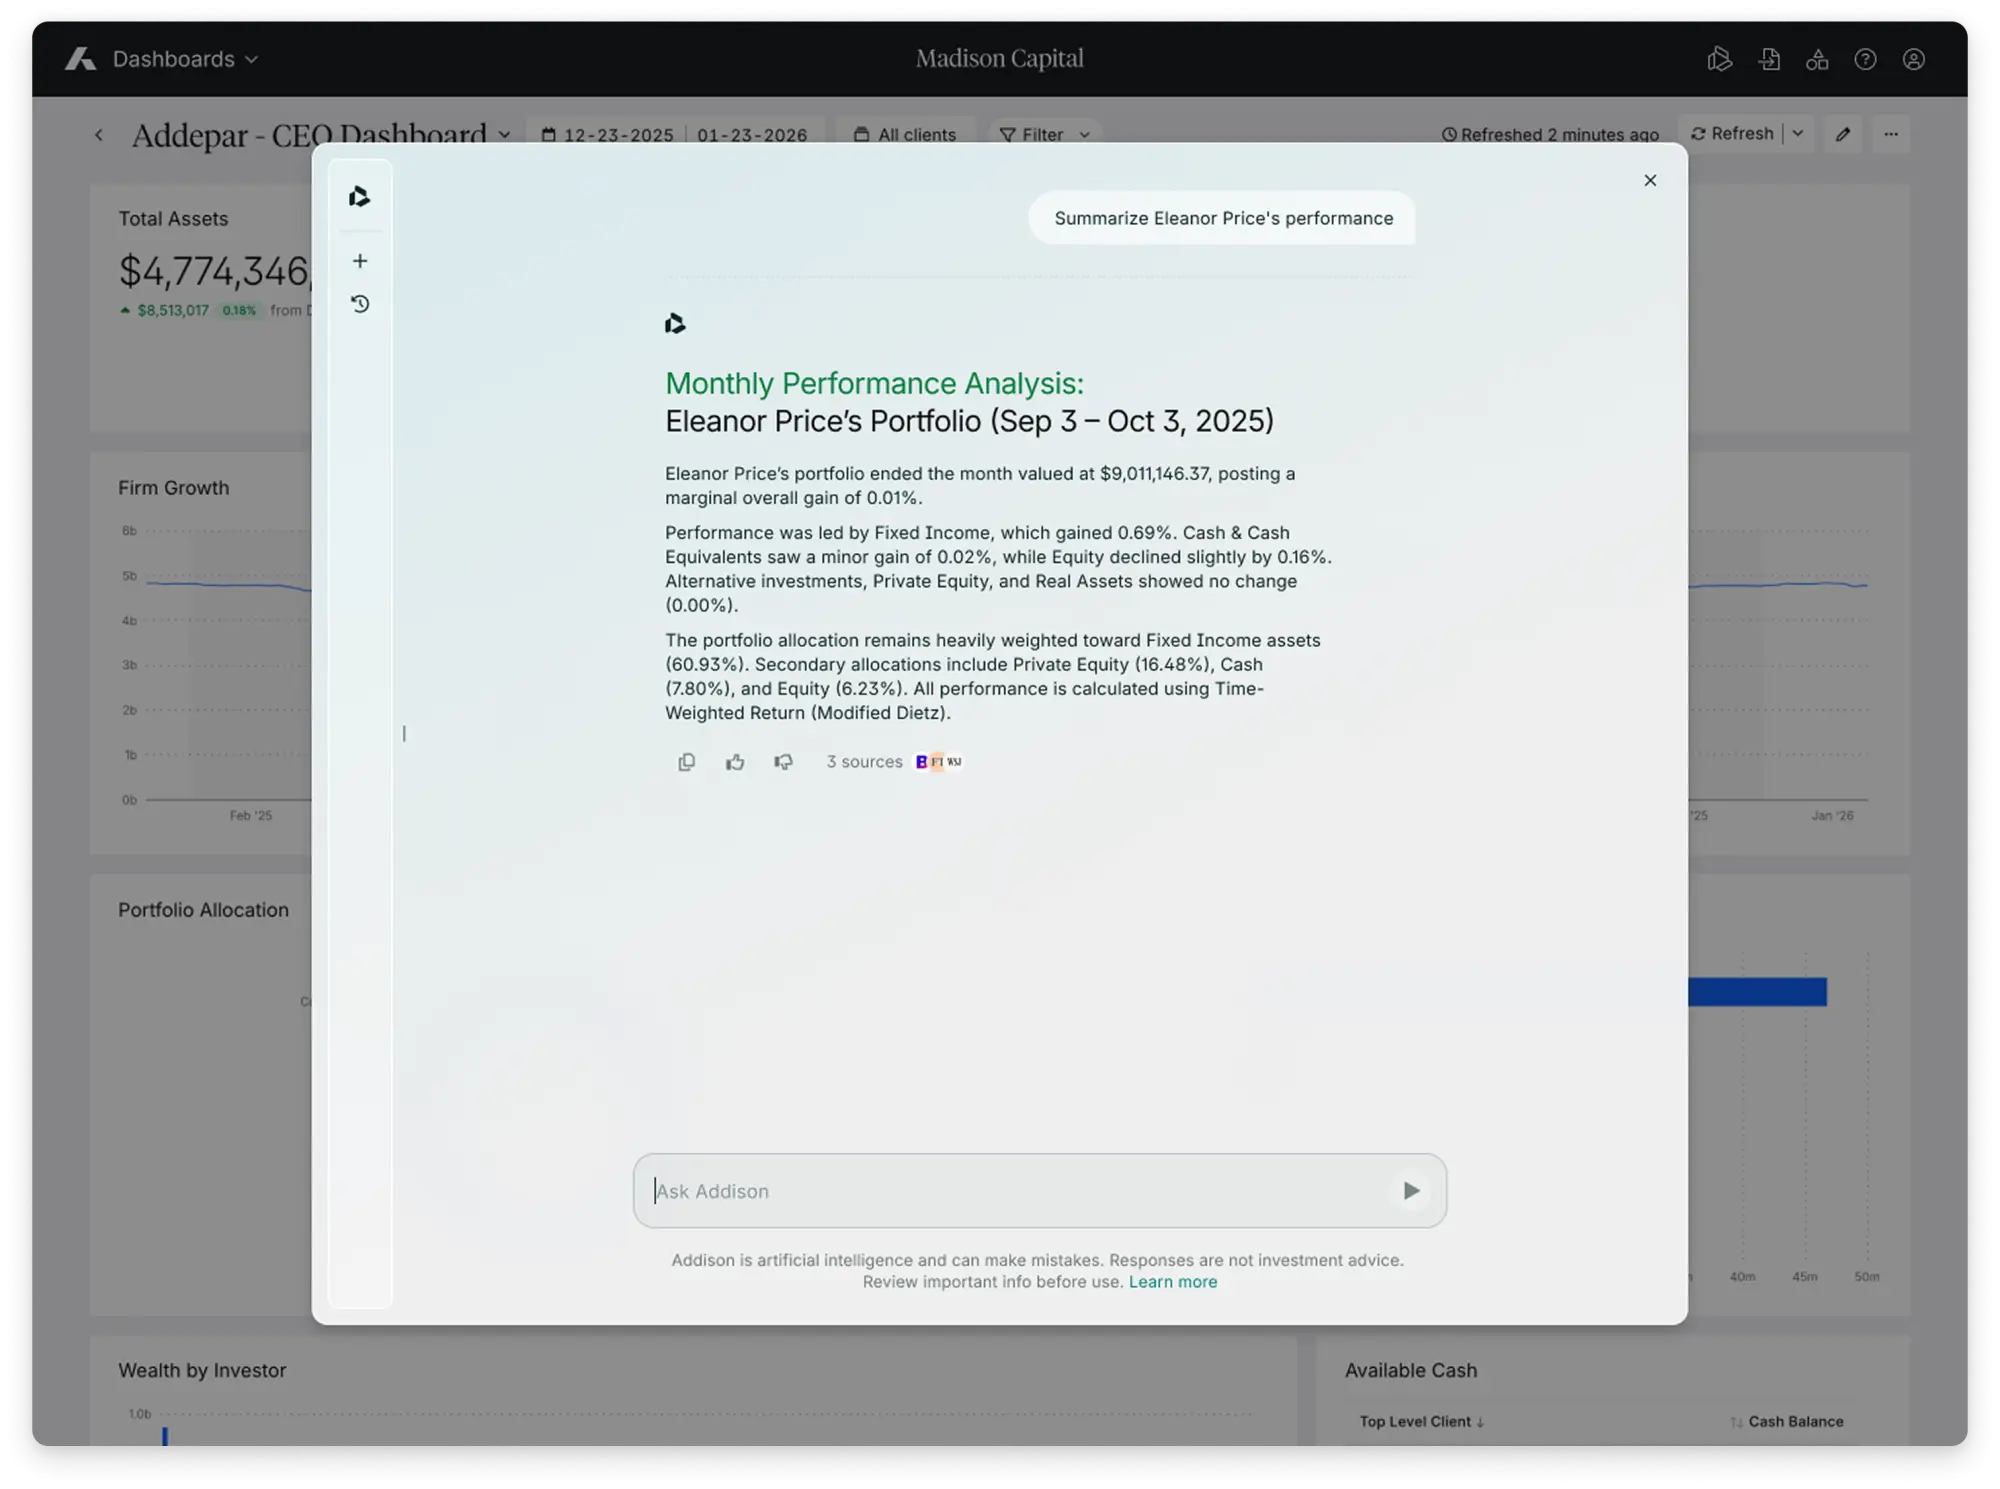Click the 'Monthly Performance Analysis:' heading
This screenshot has width=2000, height=1489.
(x=874, y=383)
